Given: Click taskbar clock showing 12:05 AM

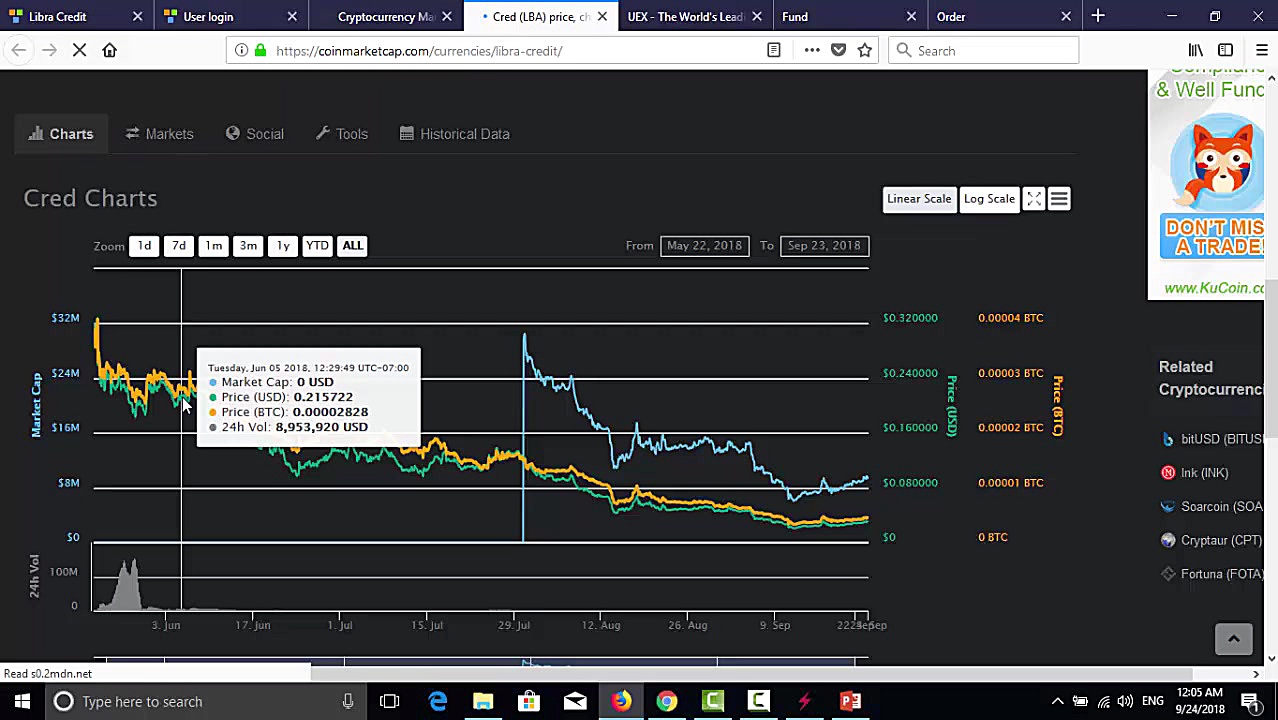Looking at the screenshot, I should point(1199,701).
